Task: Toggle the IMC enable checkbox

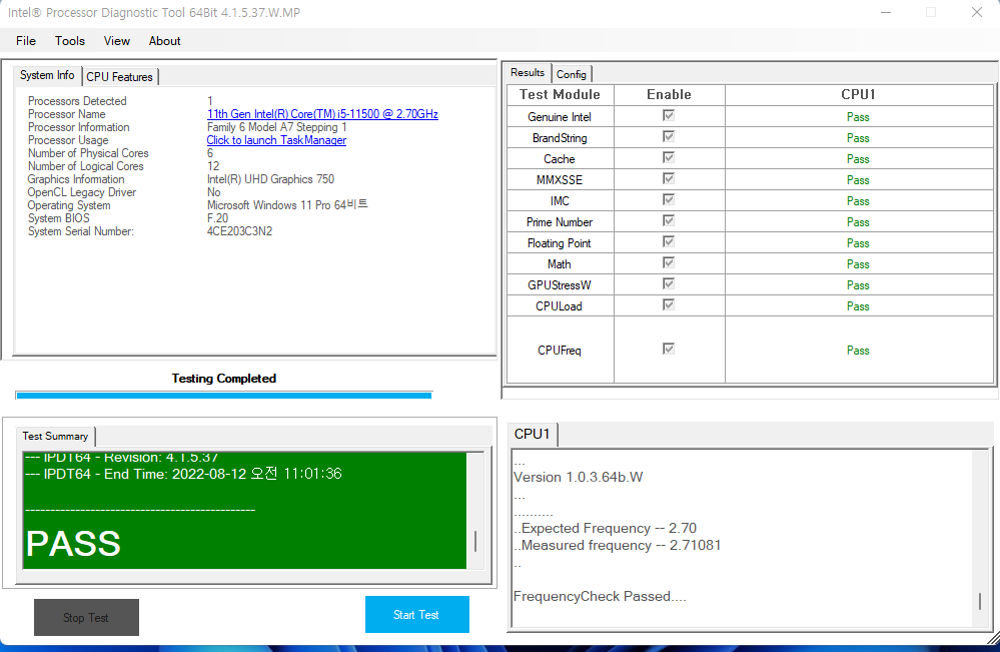Action: pyautogui.click(x=668, y=200)
